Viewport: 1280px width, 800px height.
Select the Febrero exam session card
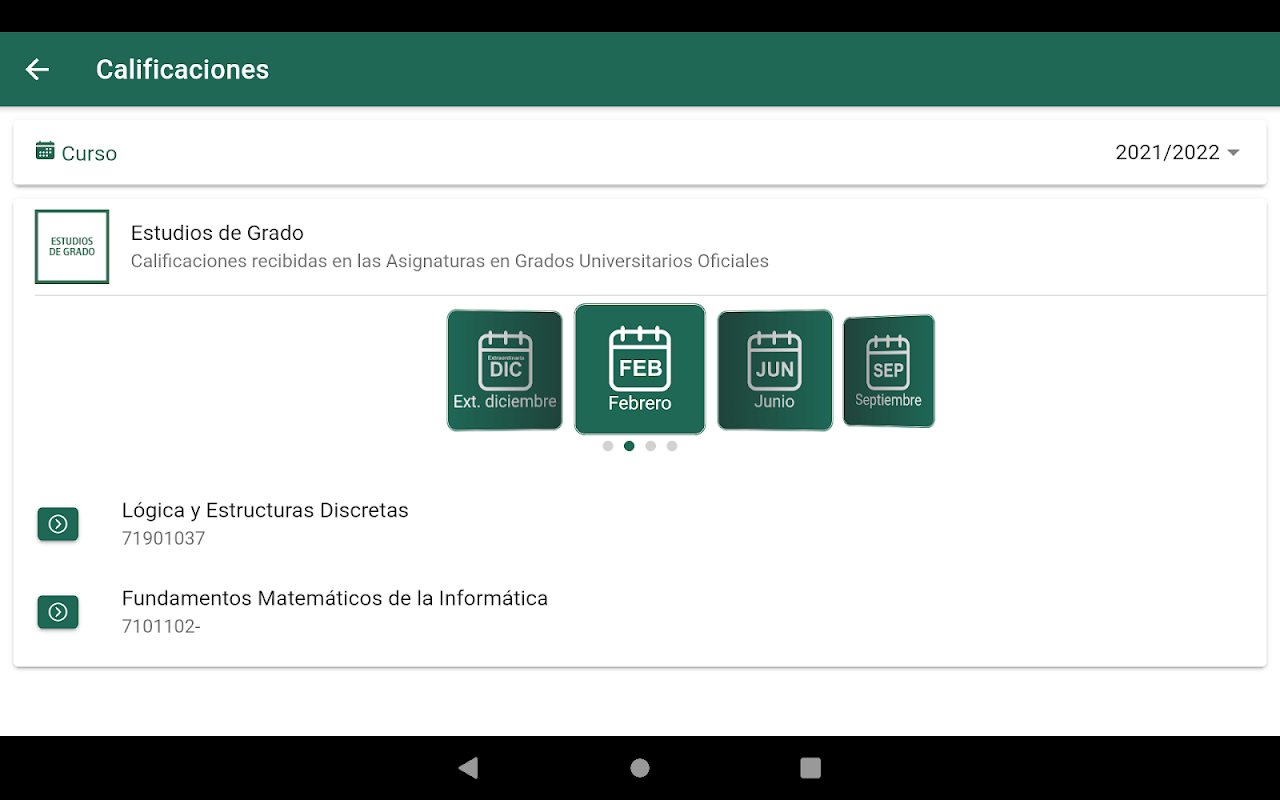click(640, 369)
